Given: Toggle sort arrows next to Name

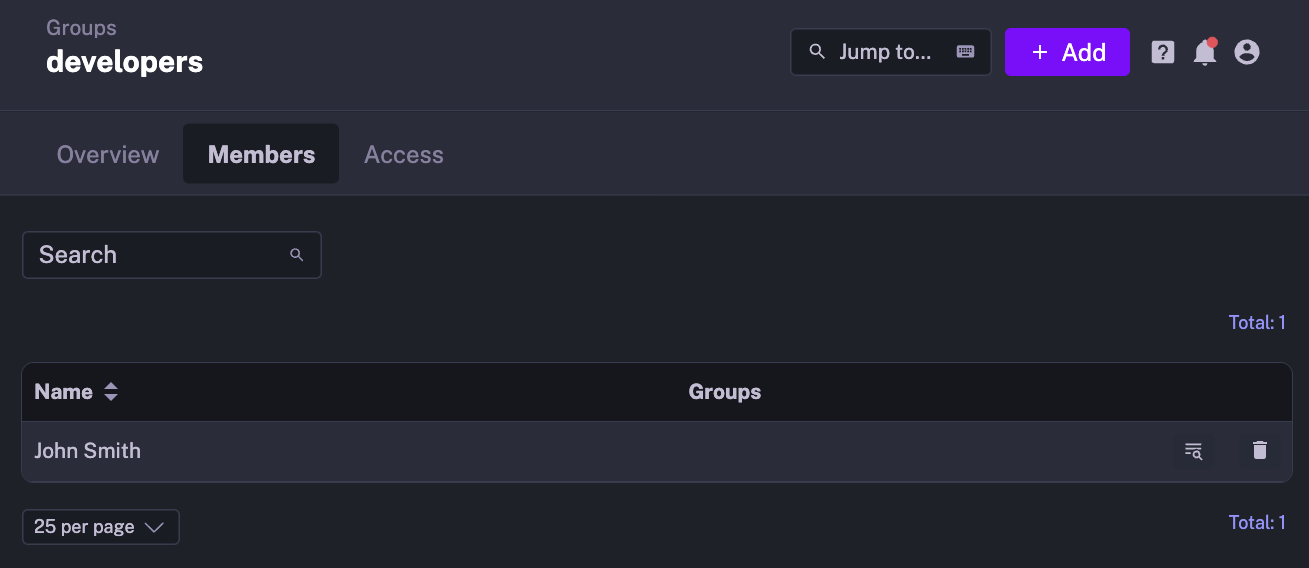Looking at the screenshot, I should pos(111,392).
